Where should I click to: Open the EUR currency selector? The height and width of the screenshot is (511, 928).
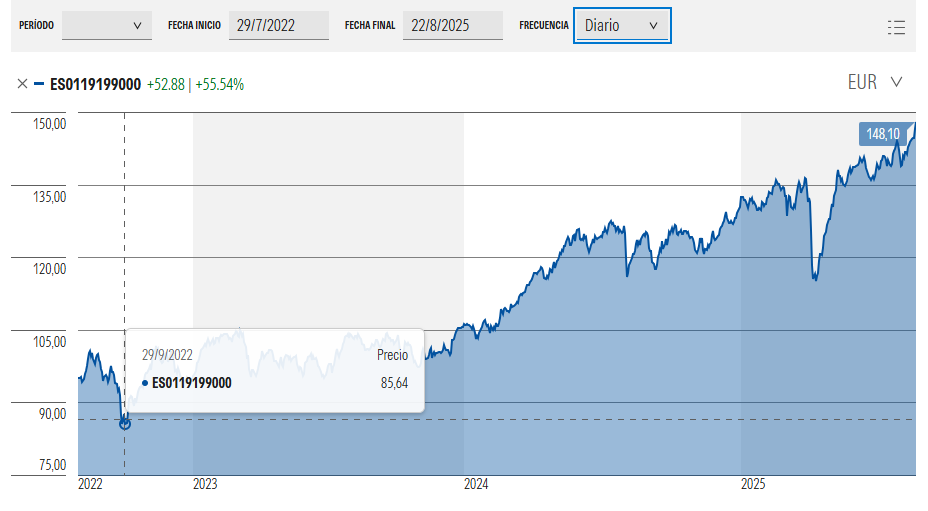tap(875, 82)
